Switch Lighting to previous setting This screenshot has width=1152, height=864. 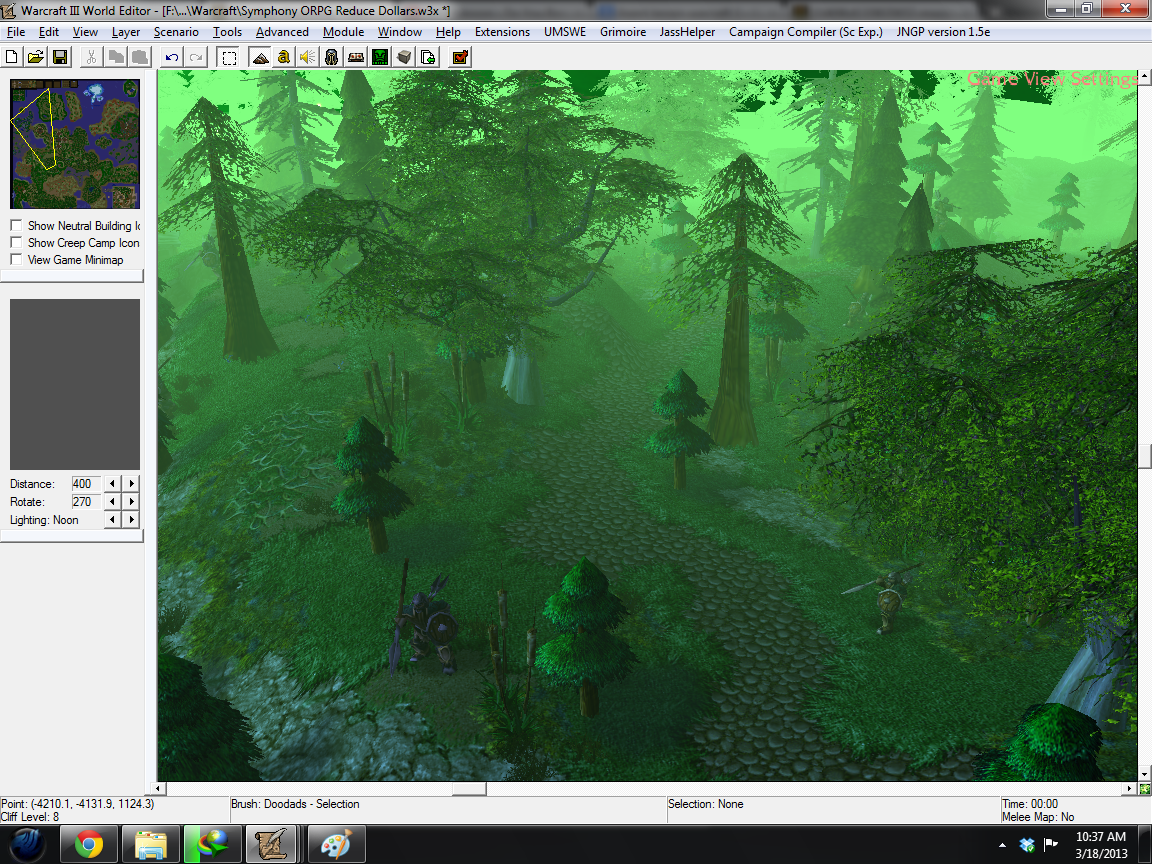pyautogui.click(x=112, y=519)
